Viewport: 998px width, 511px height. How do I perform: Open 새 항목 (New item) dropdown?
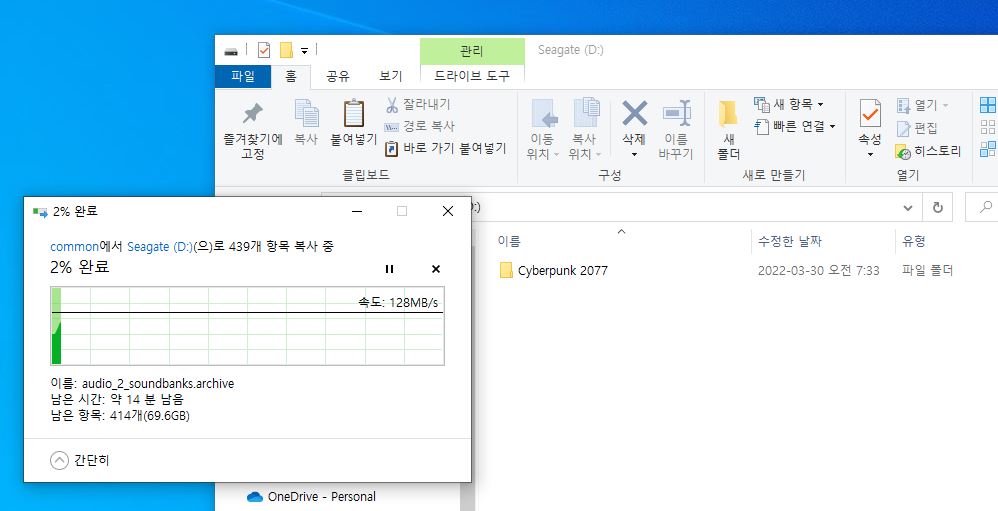789,104
